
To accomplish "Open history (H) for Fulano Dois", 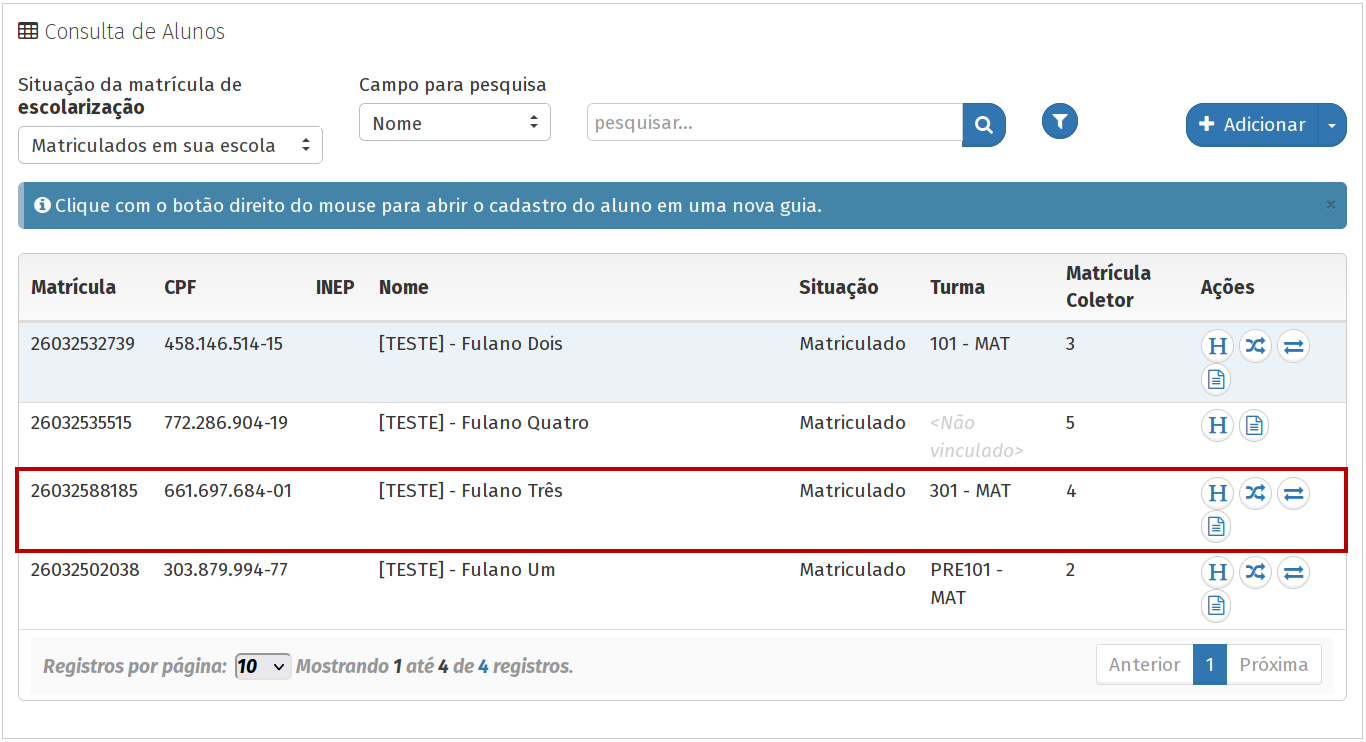I will (x=1217, y=346).
